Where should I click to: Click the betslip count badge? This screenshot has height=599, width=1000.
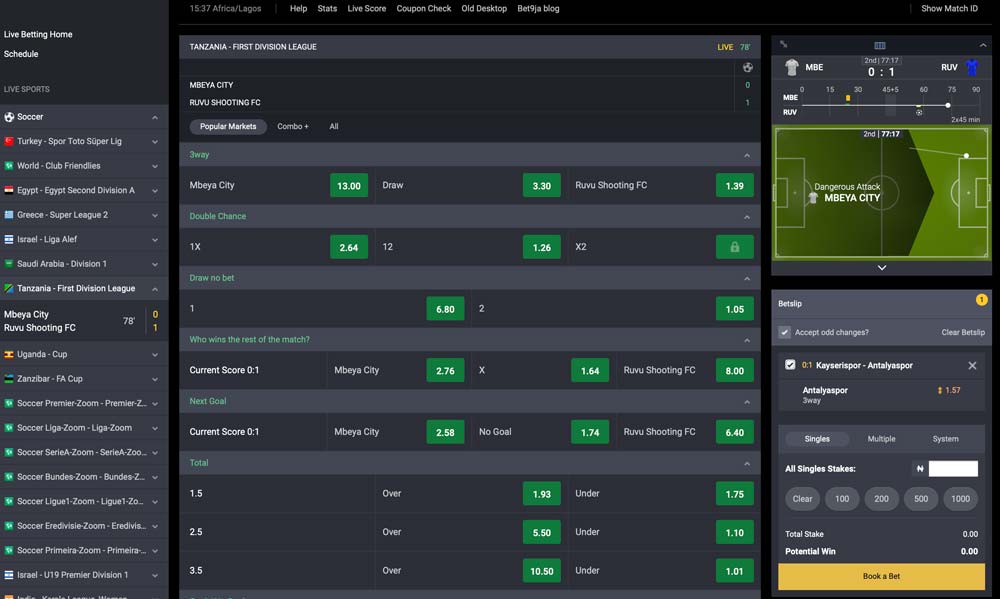[981, 300]
